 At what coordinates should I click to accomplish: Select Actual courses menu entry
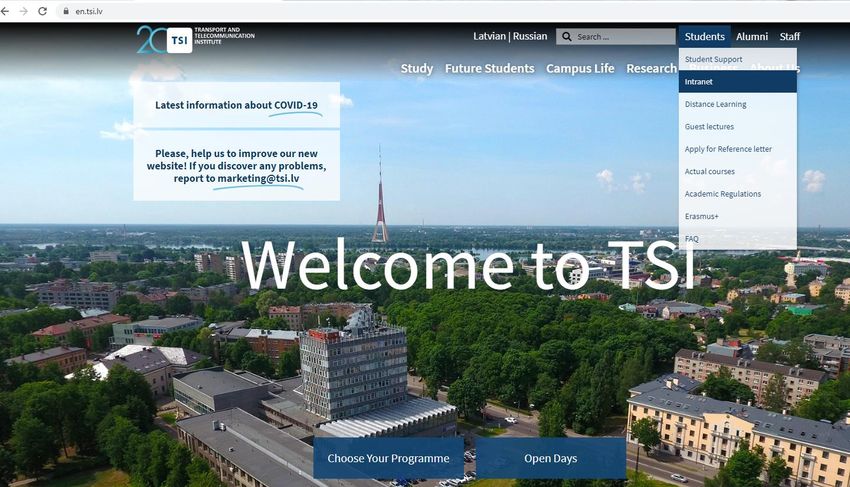(x=737, y=171)
